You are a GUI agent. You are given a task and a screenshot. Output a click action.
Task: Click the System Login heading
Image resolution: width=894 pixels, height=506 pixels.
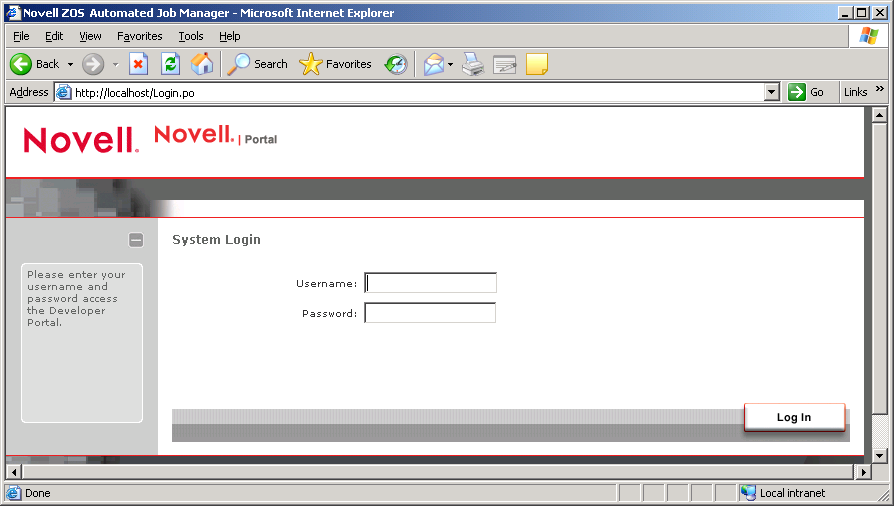pos(216,240)
